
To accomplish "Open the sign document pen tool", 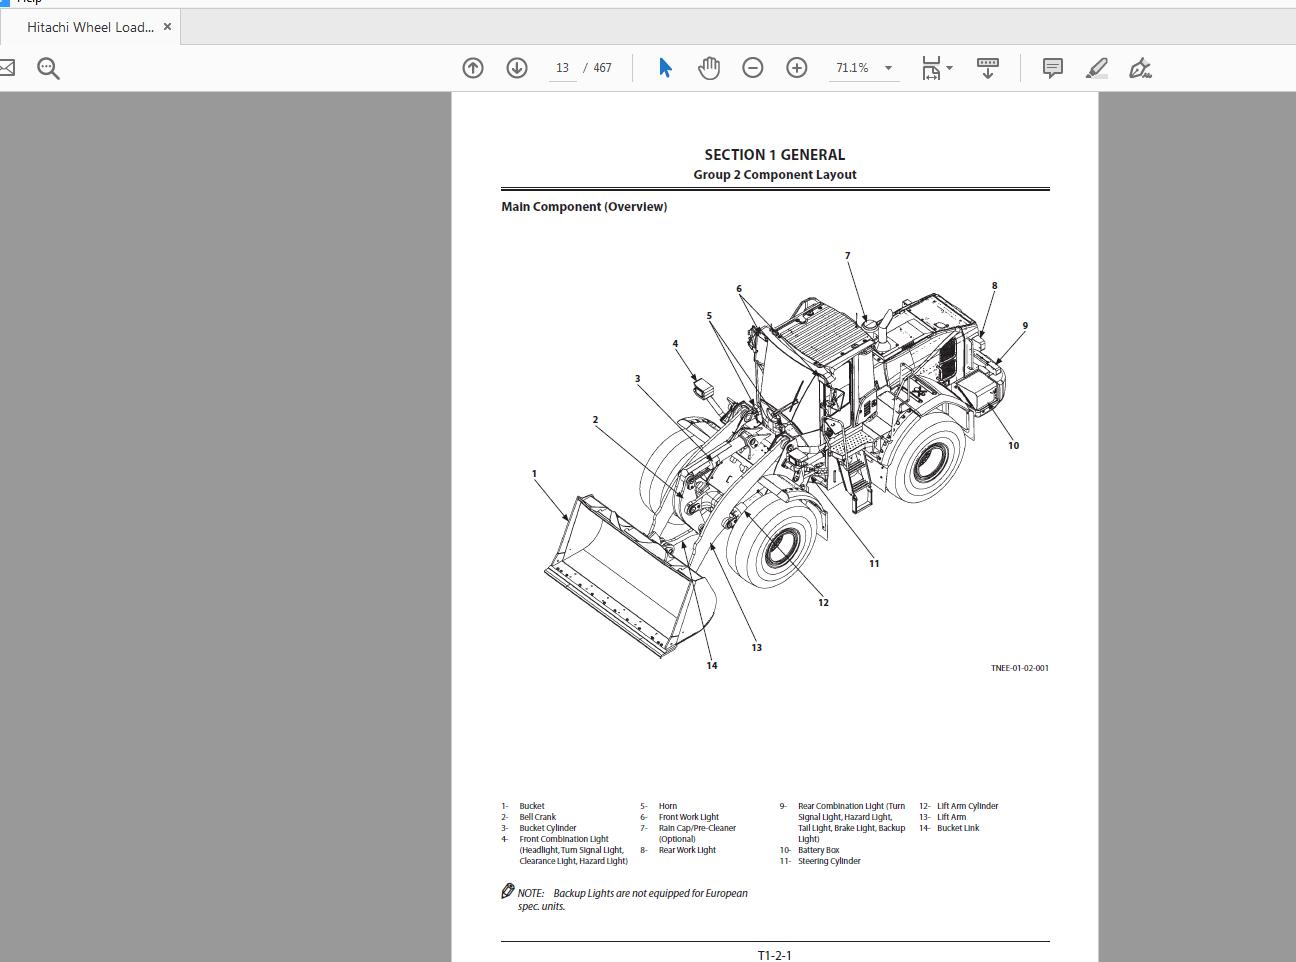I will coord(1140,68).
